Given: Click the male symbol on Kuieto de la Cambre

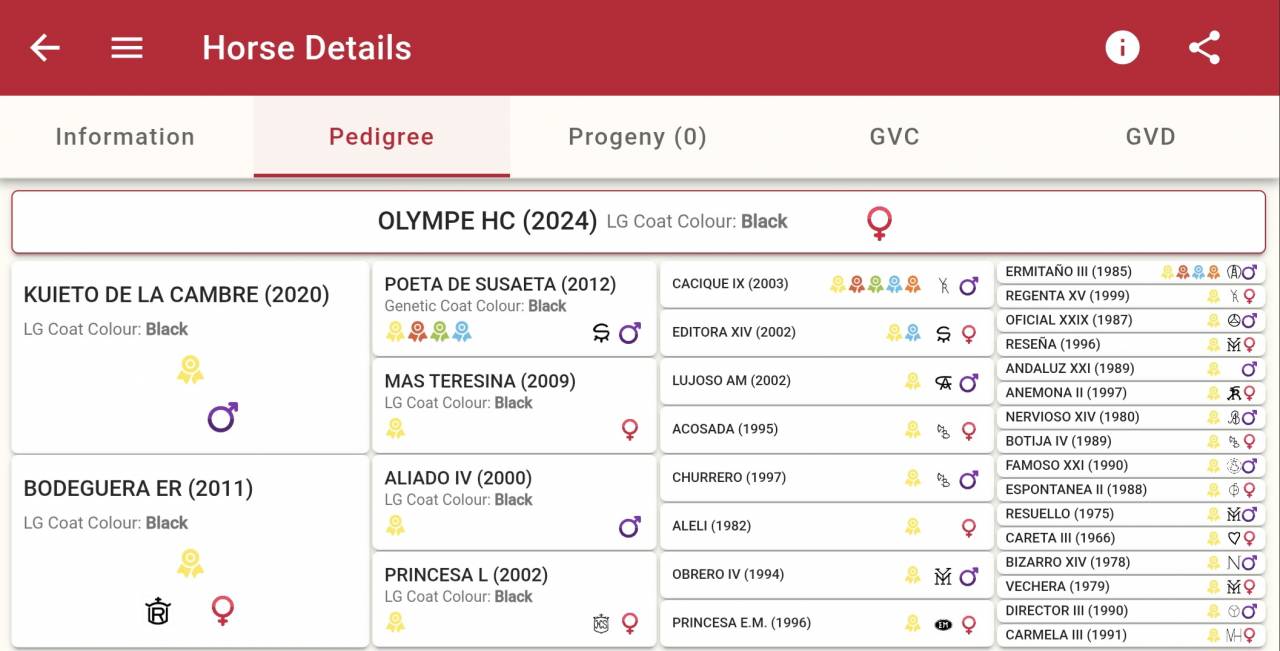Looking at the screenshot, I should (x=222, y=417).
